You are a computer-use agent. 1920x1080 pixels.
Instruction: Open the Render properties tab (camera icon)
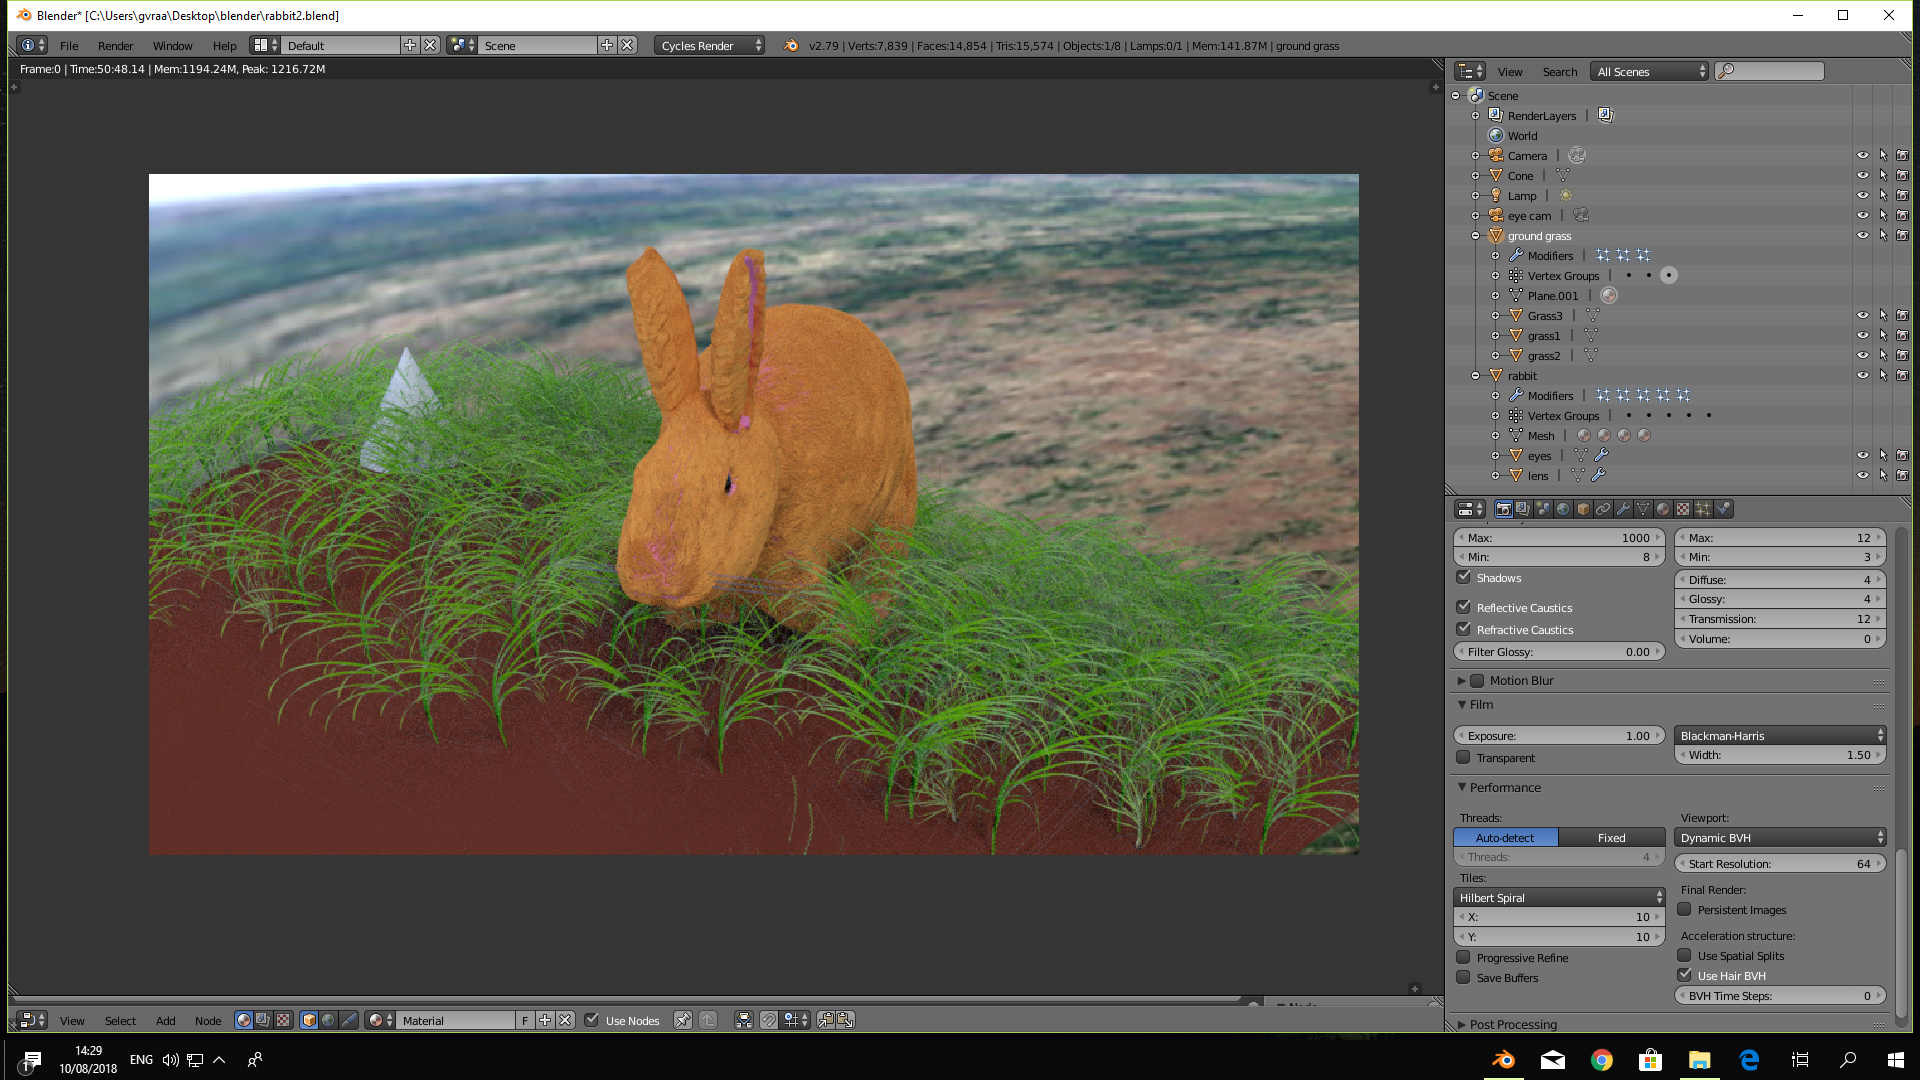click(x=1503, y=509)
